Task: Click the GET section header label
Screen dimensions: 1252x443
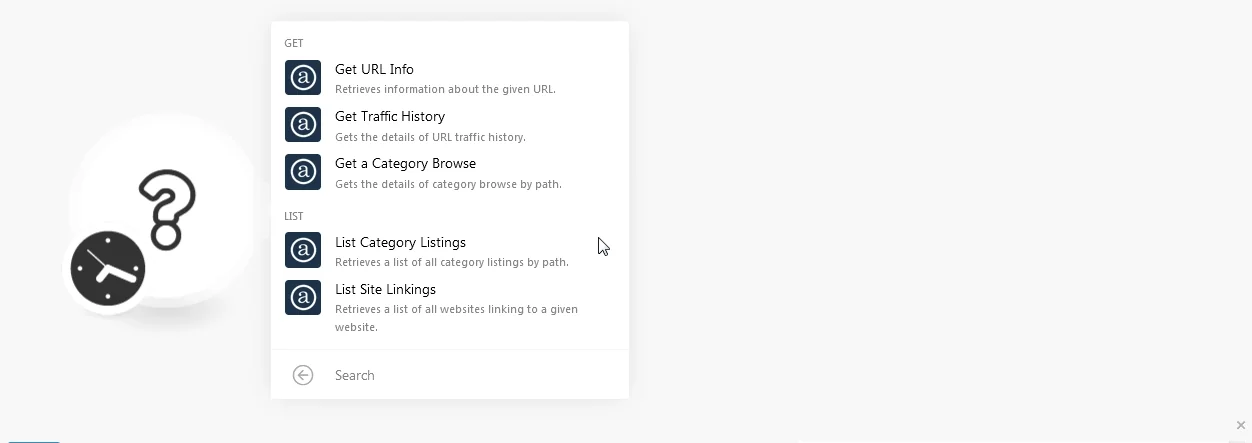Action: 294,43
